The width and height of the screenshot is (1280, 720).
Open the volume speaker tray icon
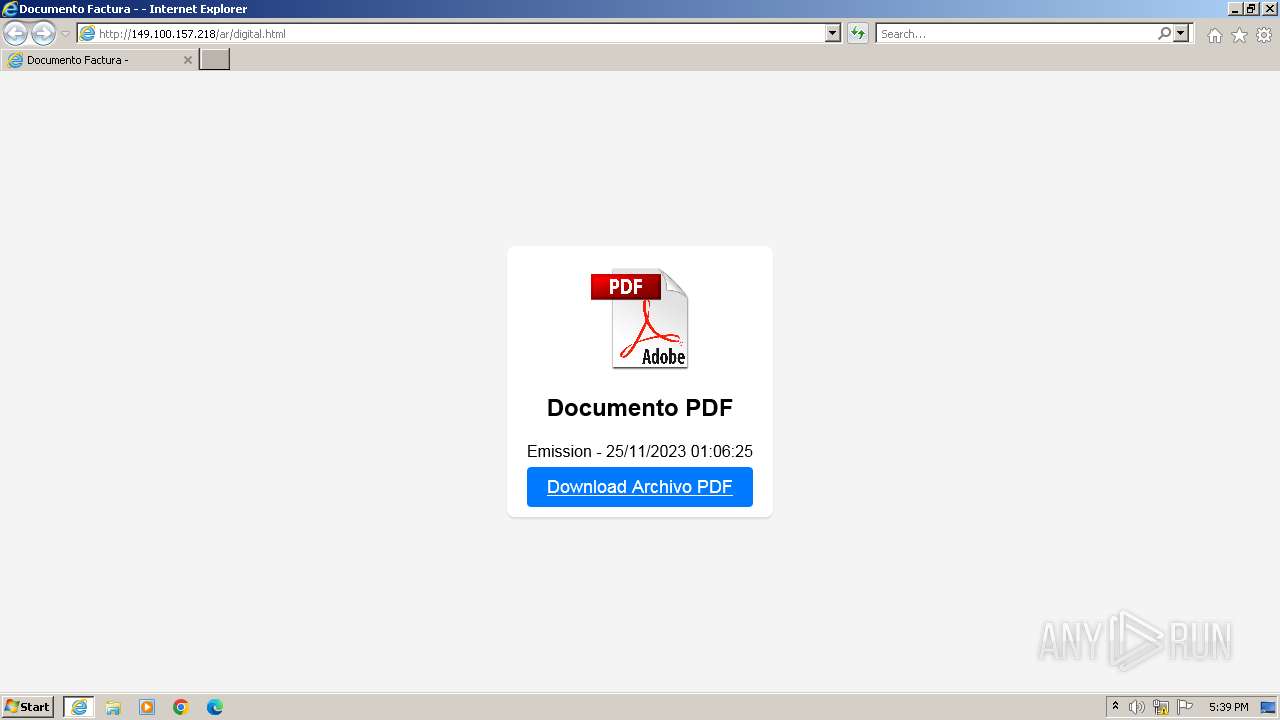1137,707
